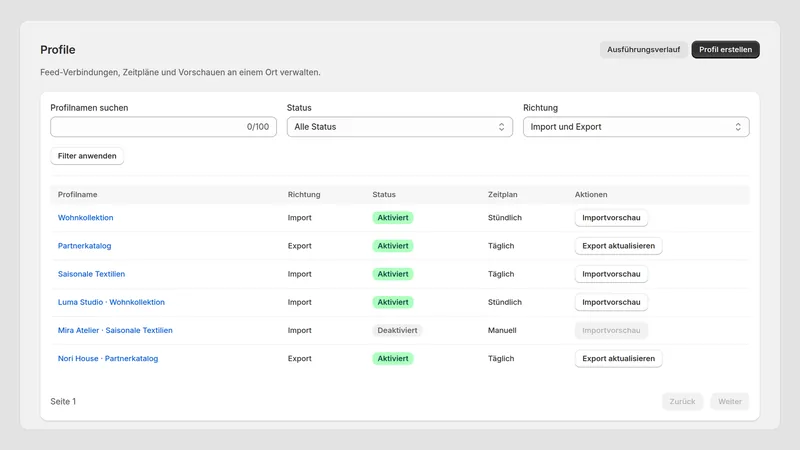The width and height of the screenshot is (800, 450).
Task: Click the Status column header in table
Action: (x=384, y=194)
